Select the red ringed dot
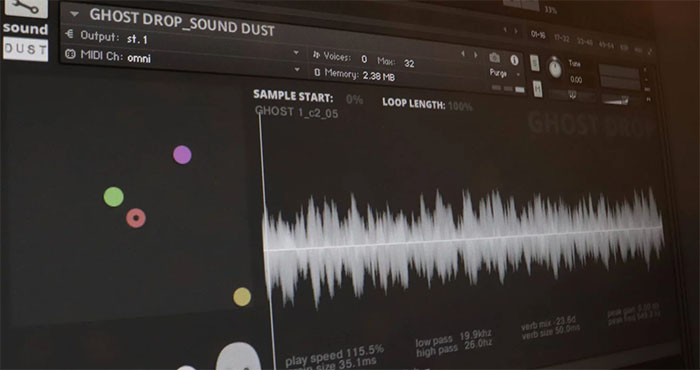This screenshot has height=370, width=700. tap(136, 218)
